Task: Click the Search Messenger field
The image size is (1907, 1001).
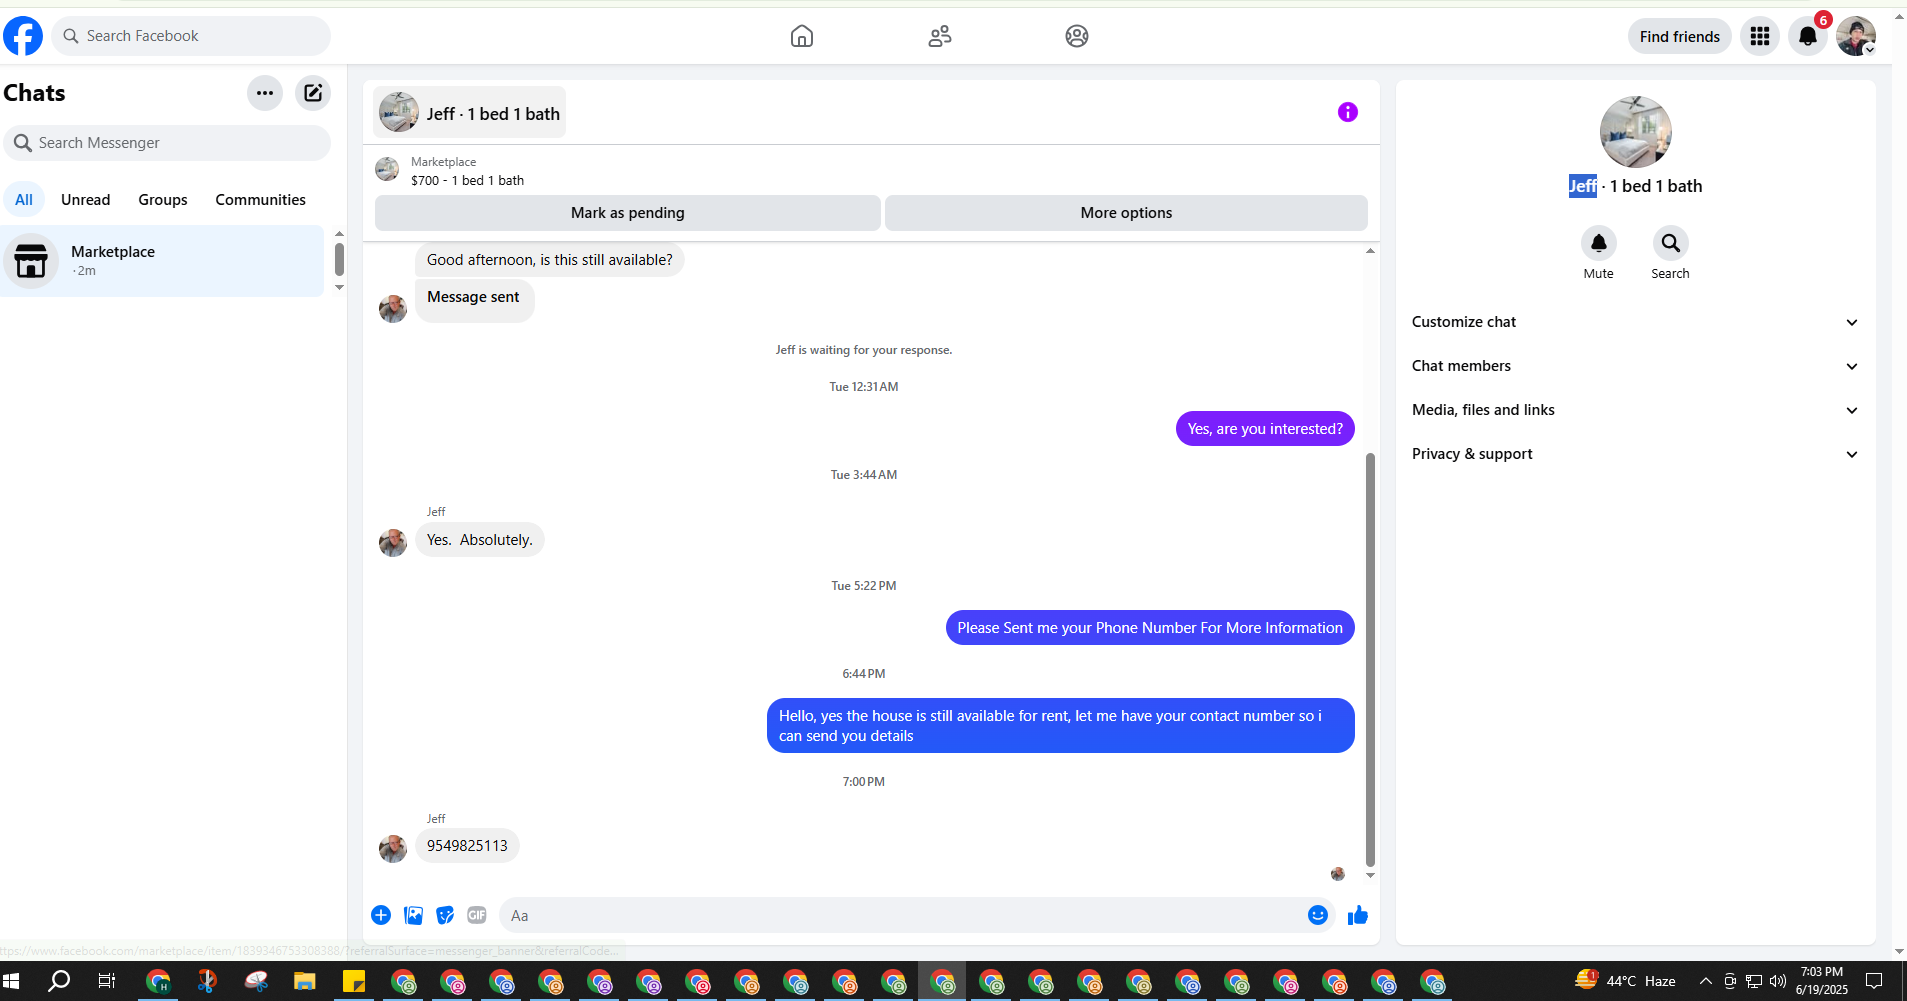Action: 167,143
